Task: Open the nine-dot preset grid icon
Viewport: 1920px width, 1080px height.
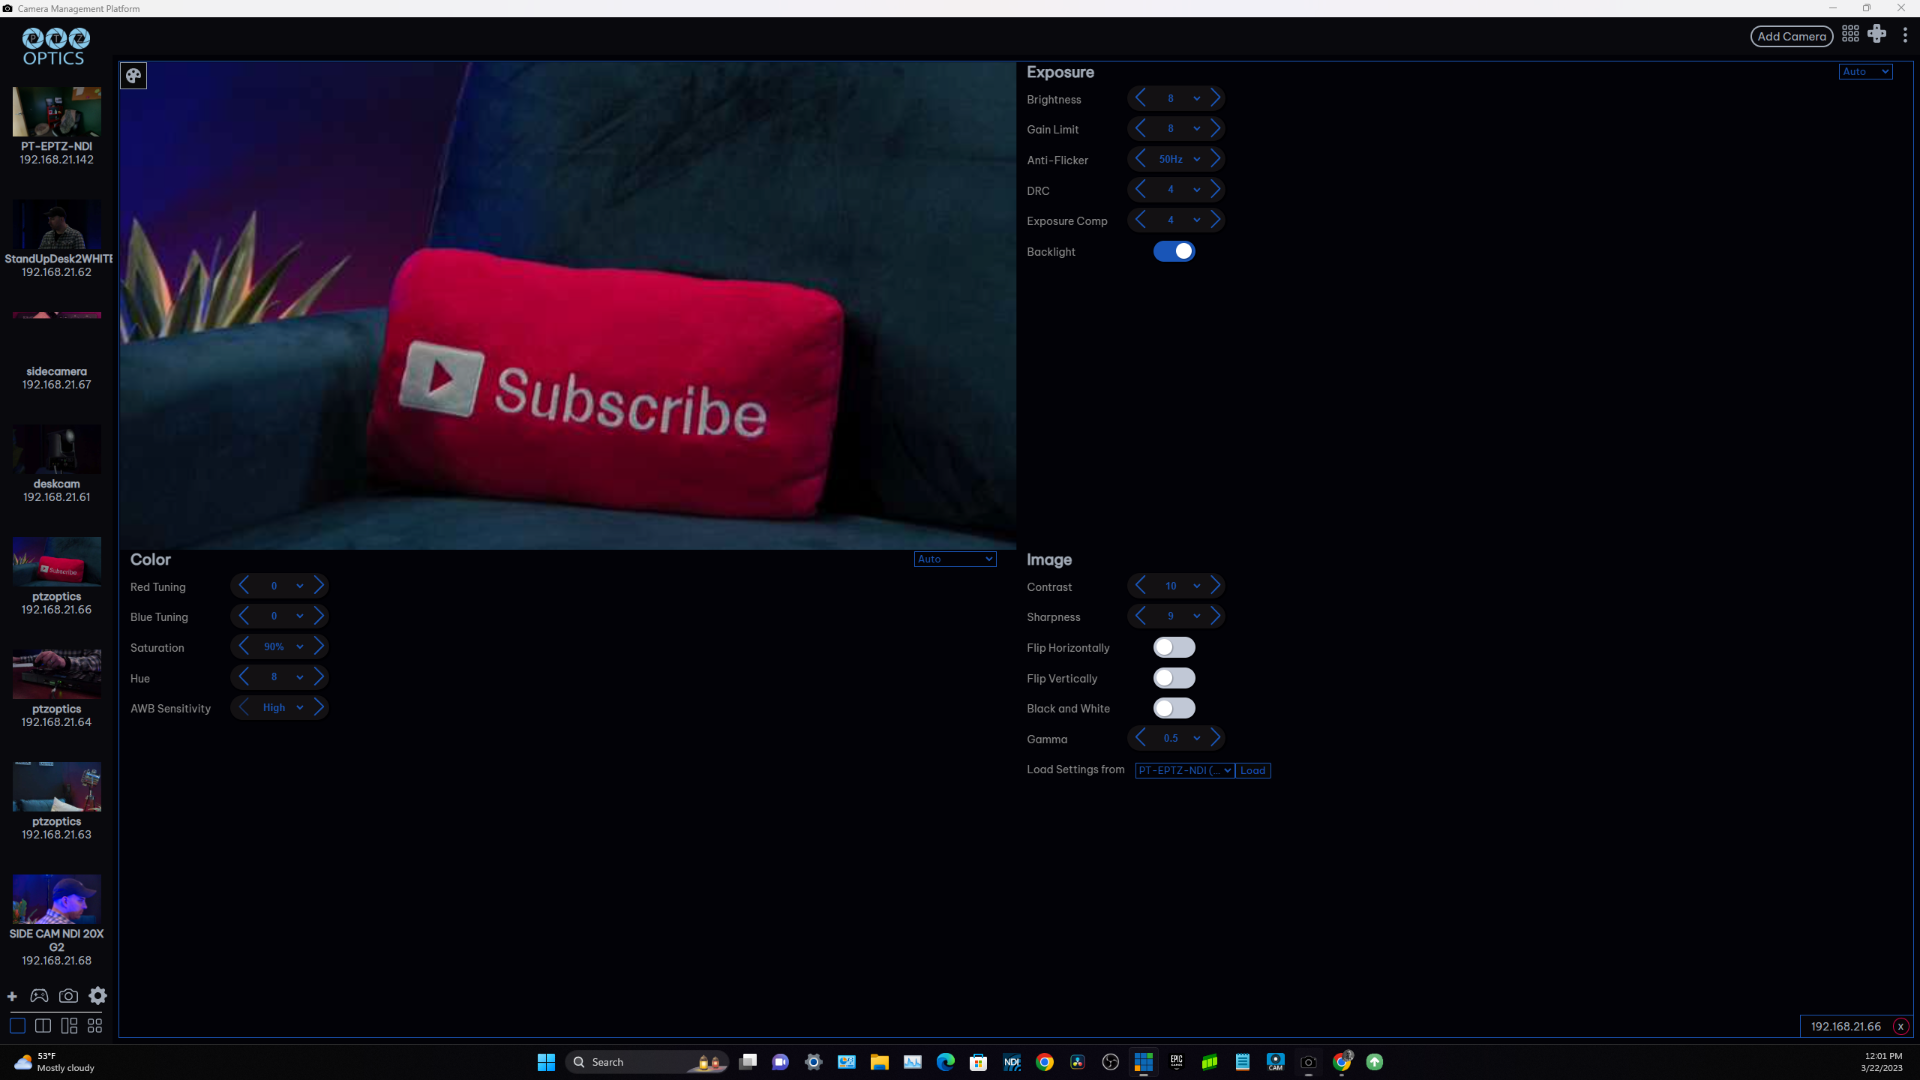Action: pos(1851,34)
